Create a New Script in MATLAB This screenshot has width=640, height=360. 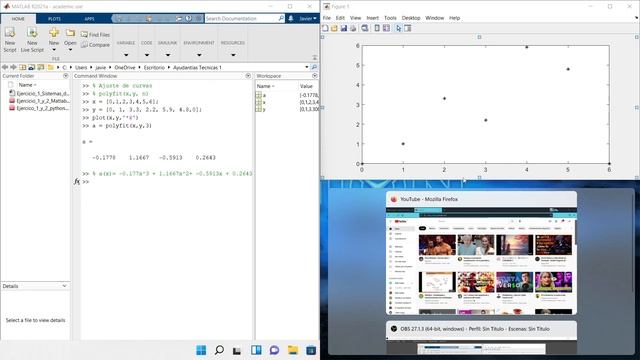[10, 40]
